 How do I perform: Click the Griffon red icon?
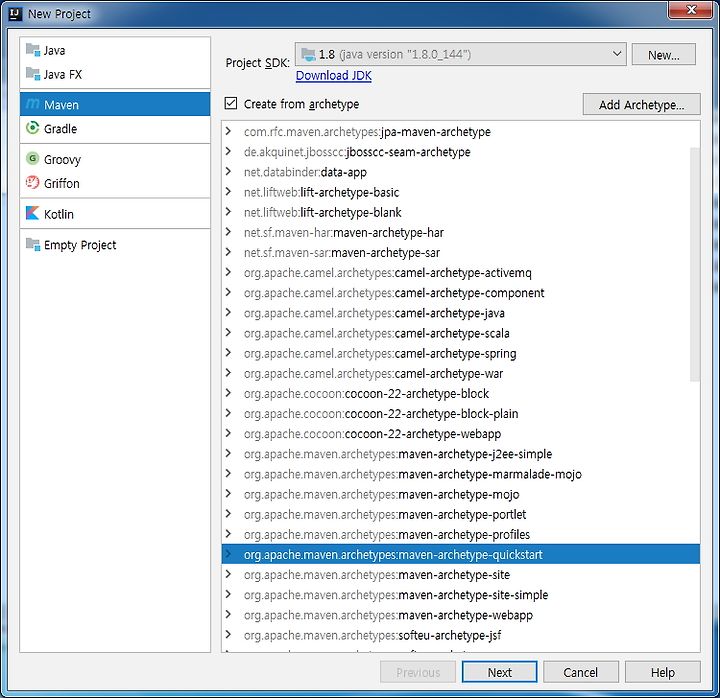33,182
